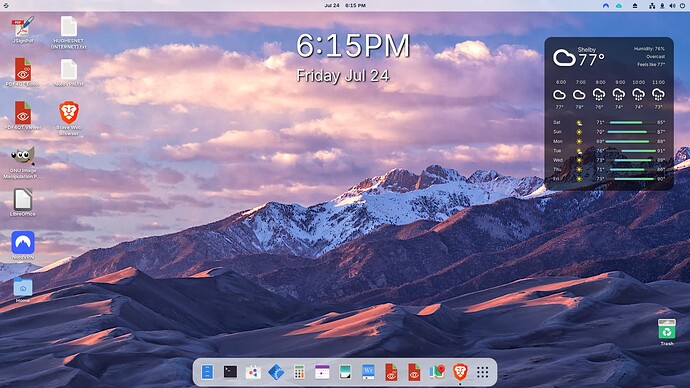Click the eject tray icon in top bar
This screenshot has width=690, height=388.
635,6
